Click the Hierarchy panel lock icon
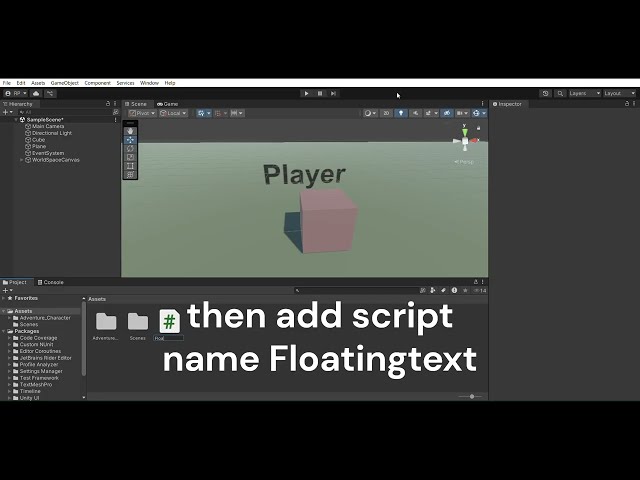This screenshot has height=480, width=640. 108,104
